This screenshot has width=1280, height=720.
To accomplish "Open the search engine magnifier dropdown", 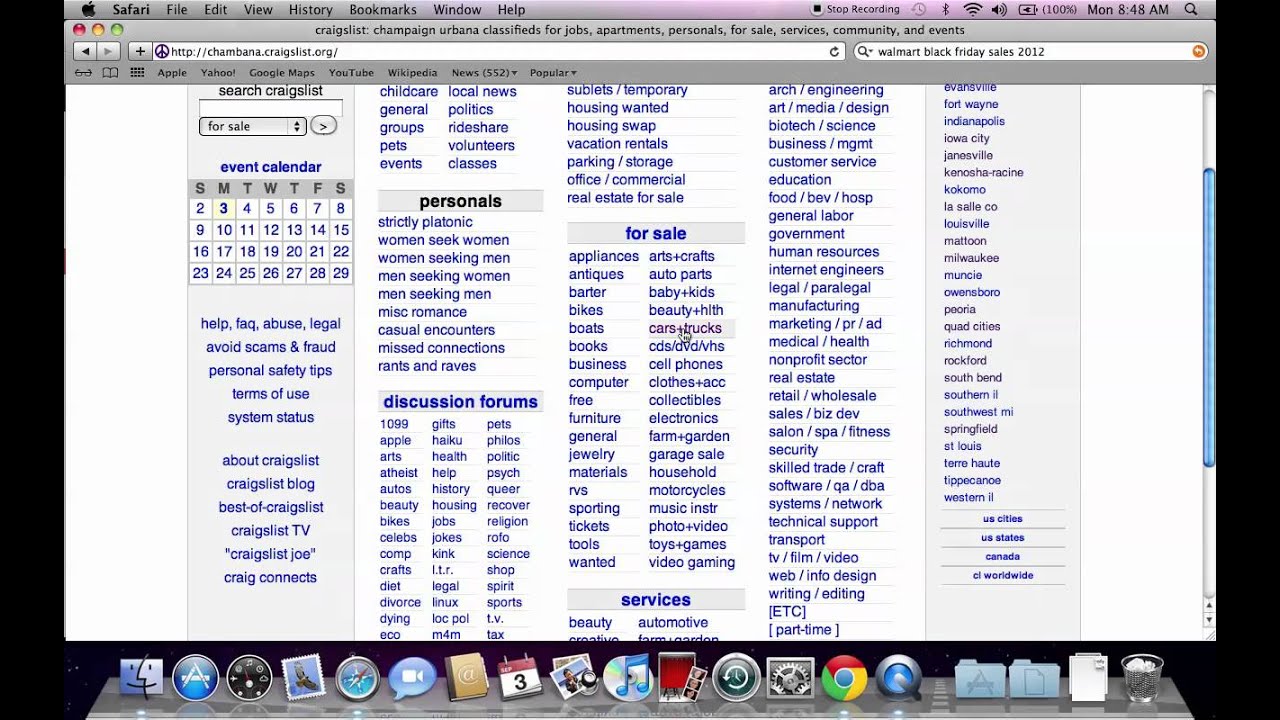I will pyautogui.click(x=866, y=51).
